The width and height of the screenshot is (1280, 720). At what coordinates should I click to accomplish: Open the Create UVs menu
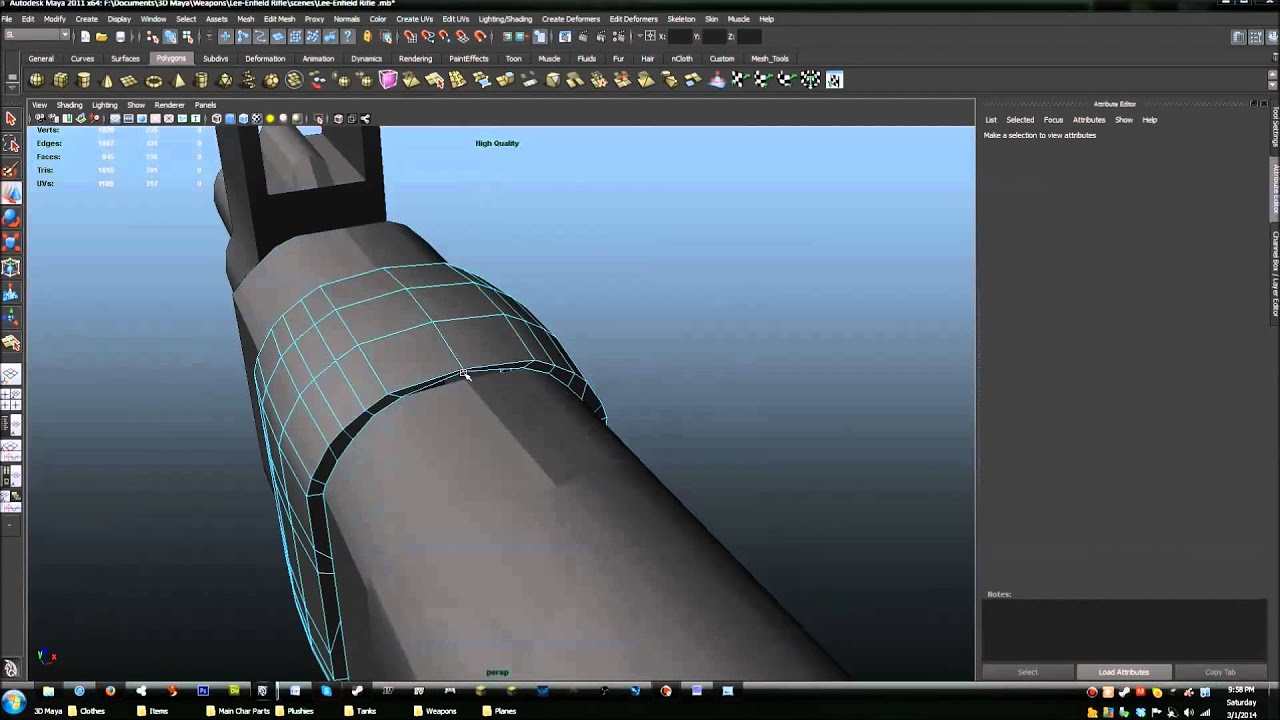[x=415, y=19]
